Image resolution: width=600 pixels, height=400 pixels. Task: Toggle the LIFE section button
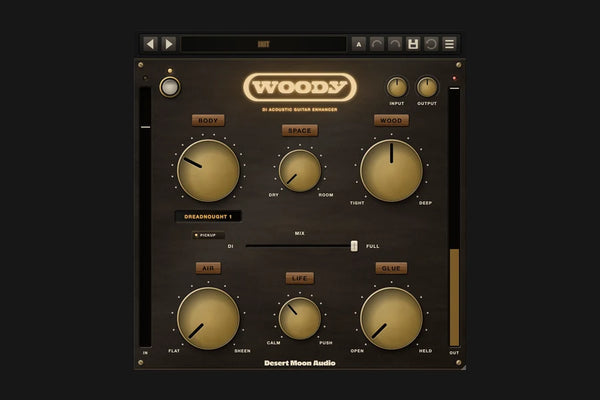[x=300, y=278]
